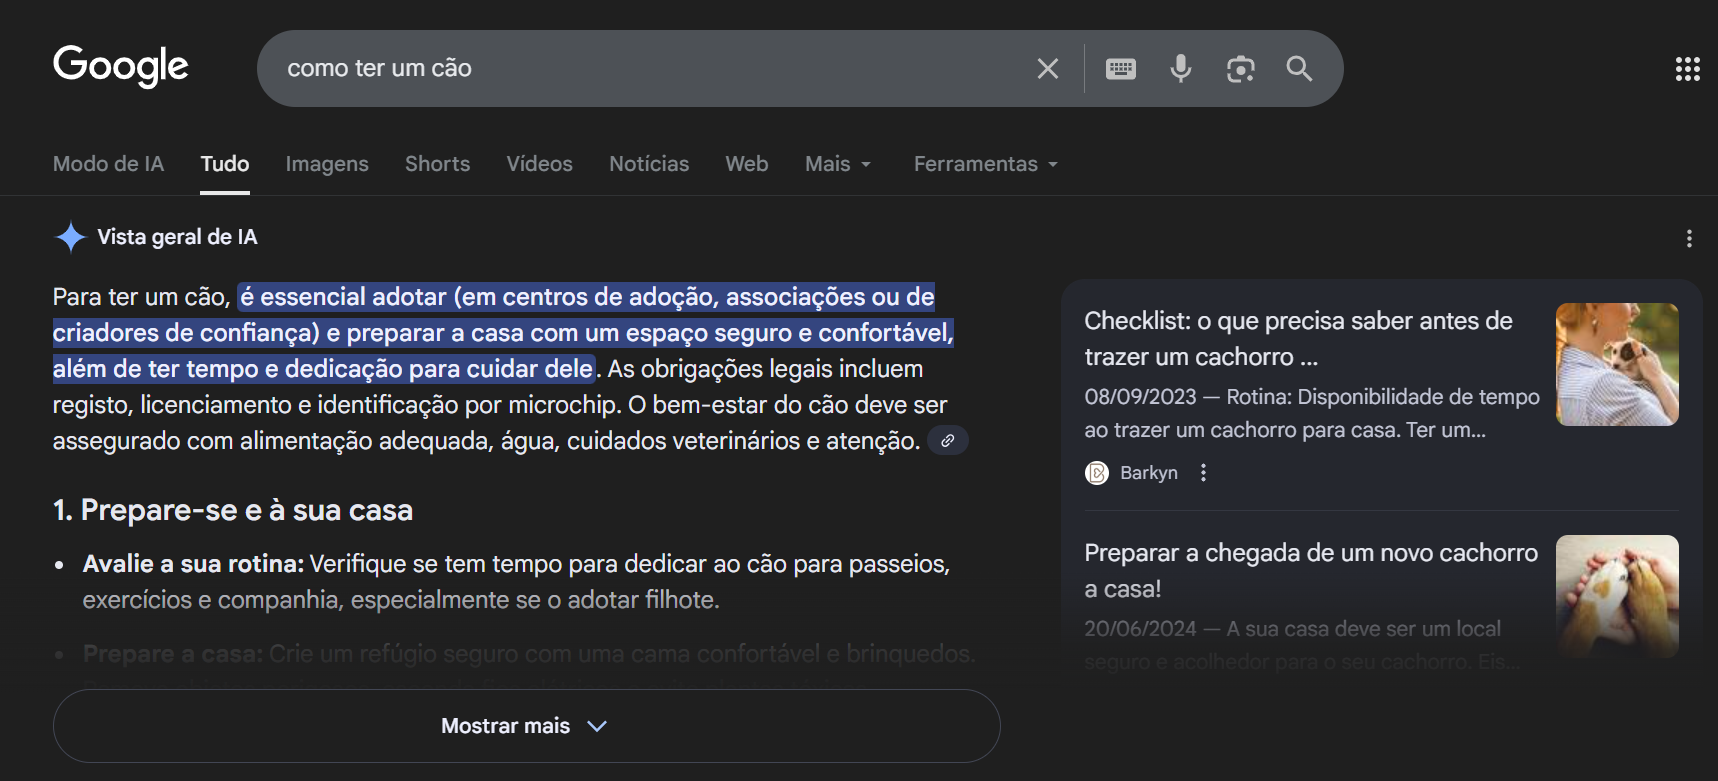1718x781 pixels.
Task: Expand the Mais dropdown menu
Action: pyautogui.click(x=838, y=164)
